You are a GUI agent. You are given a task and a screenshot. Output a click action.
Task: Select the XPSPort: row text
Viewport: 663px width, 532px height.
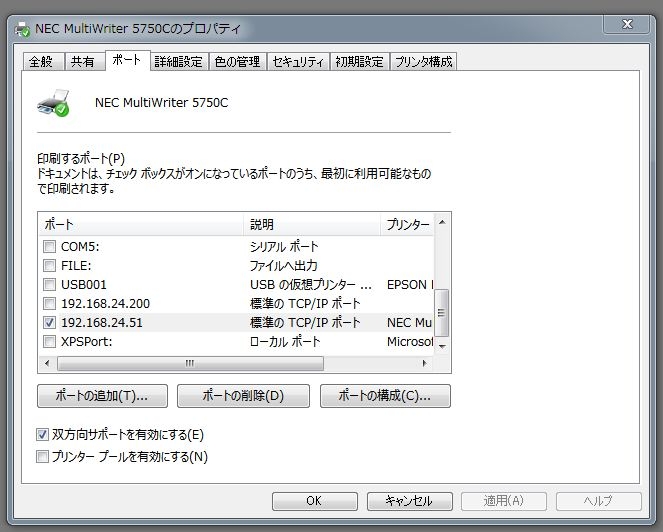pos(87,341)
